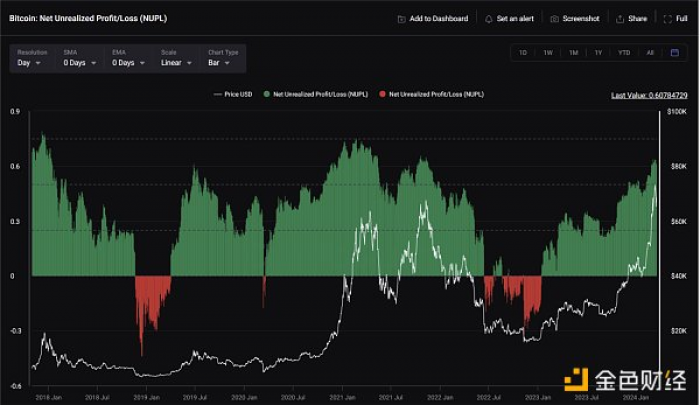This screenshot has width=700, height=405.
Task: Click the Full screen expand icon
Action: 668,19
